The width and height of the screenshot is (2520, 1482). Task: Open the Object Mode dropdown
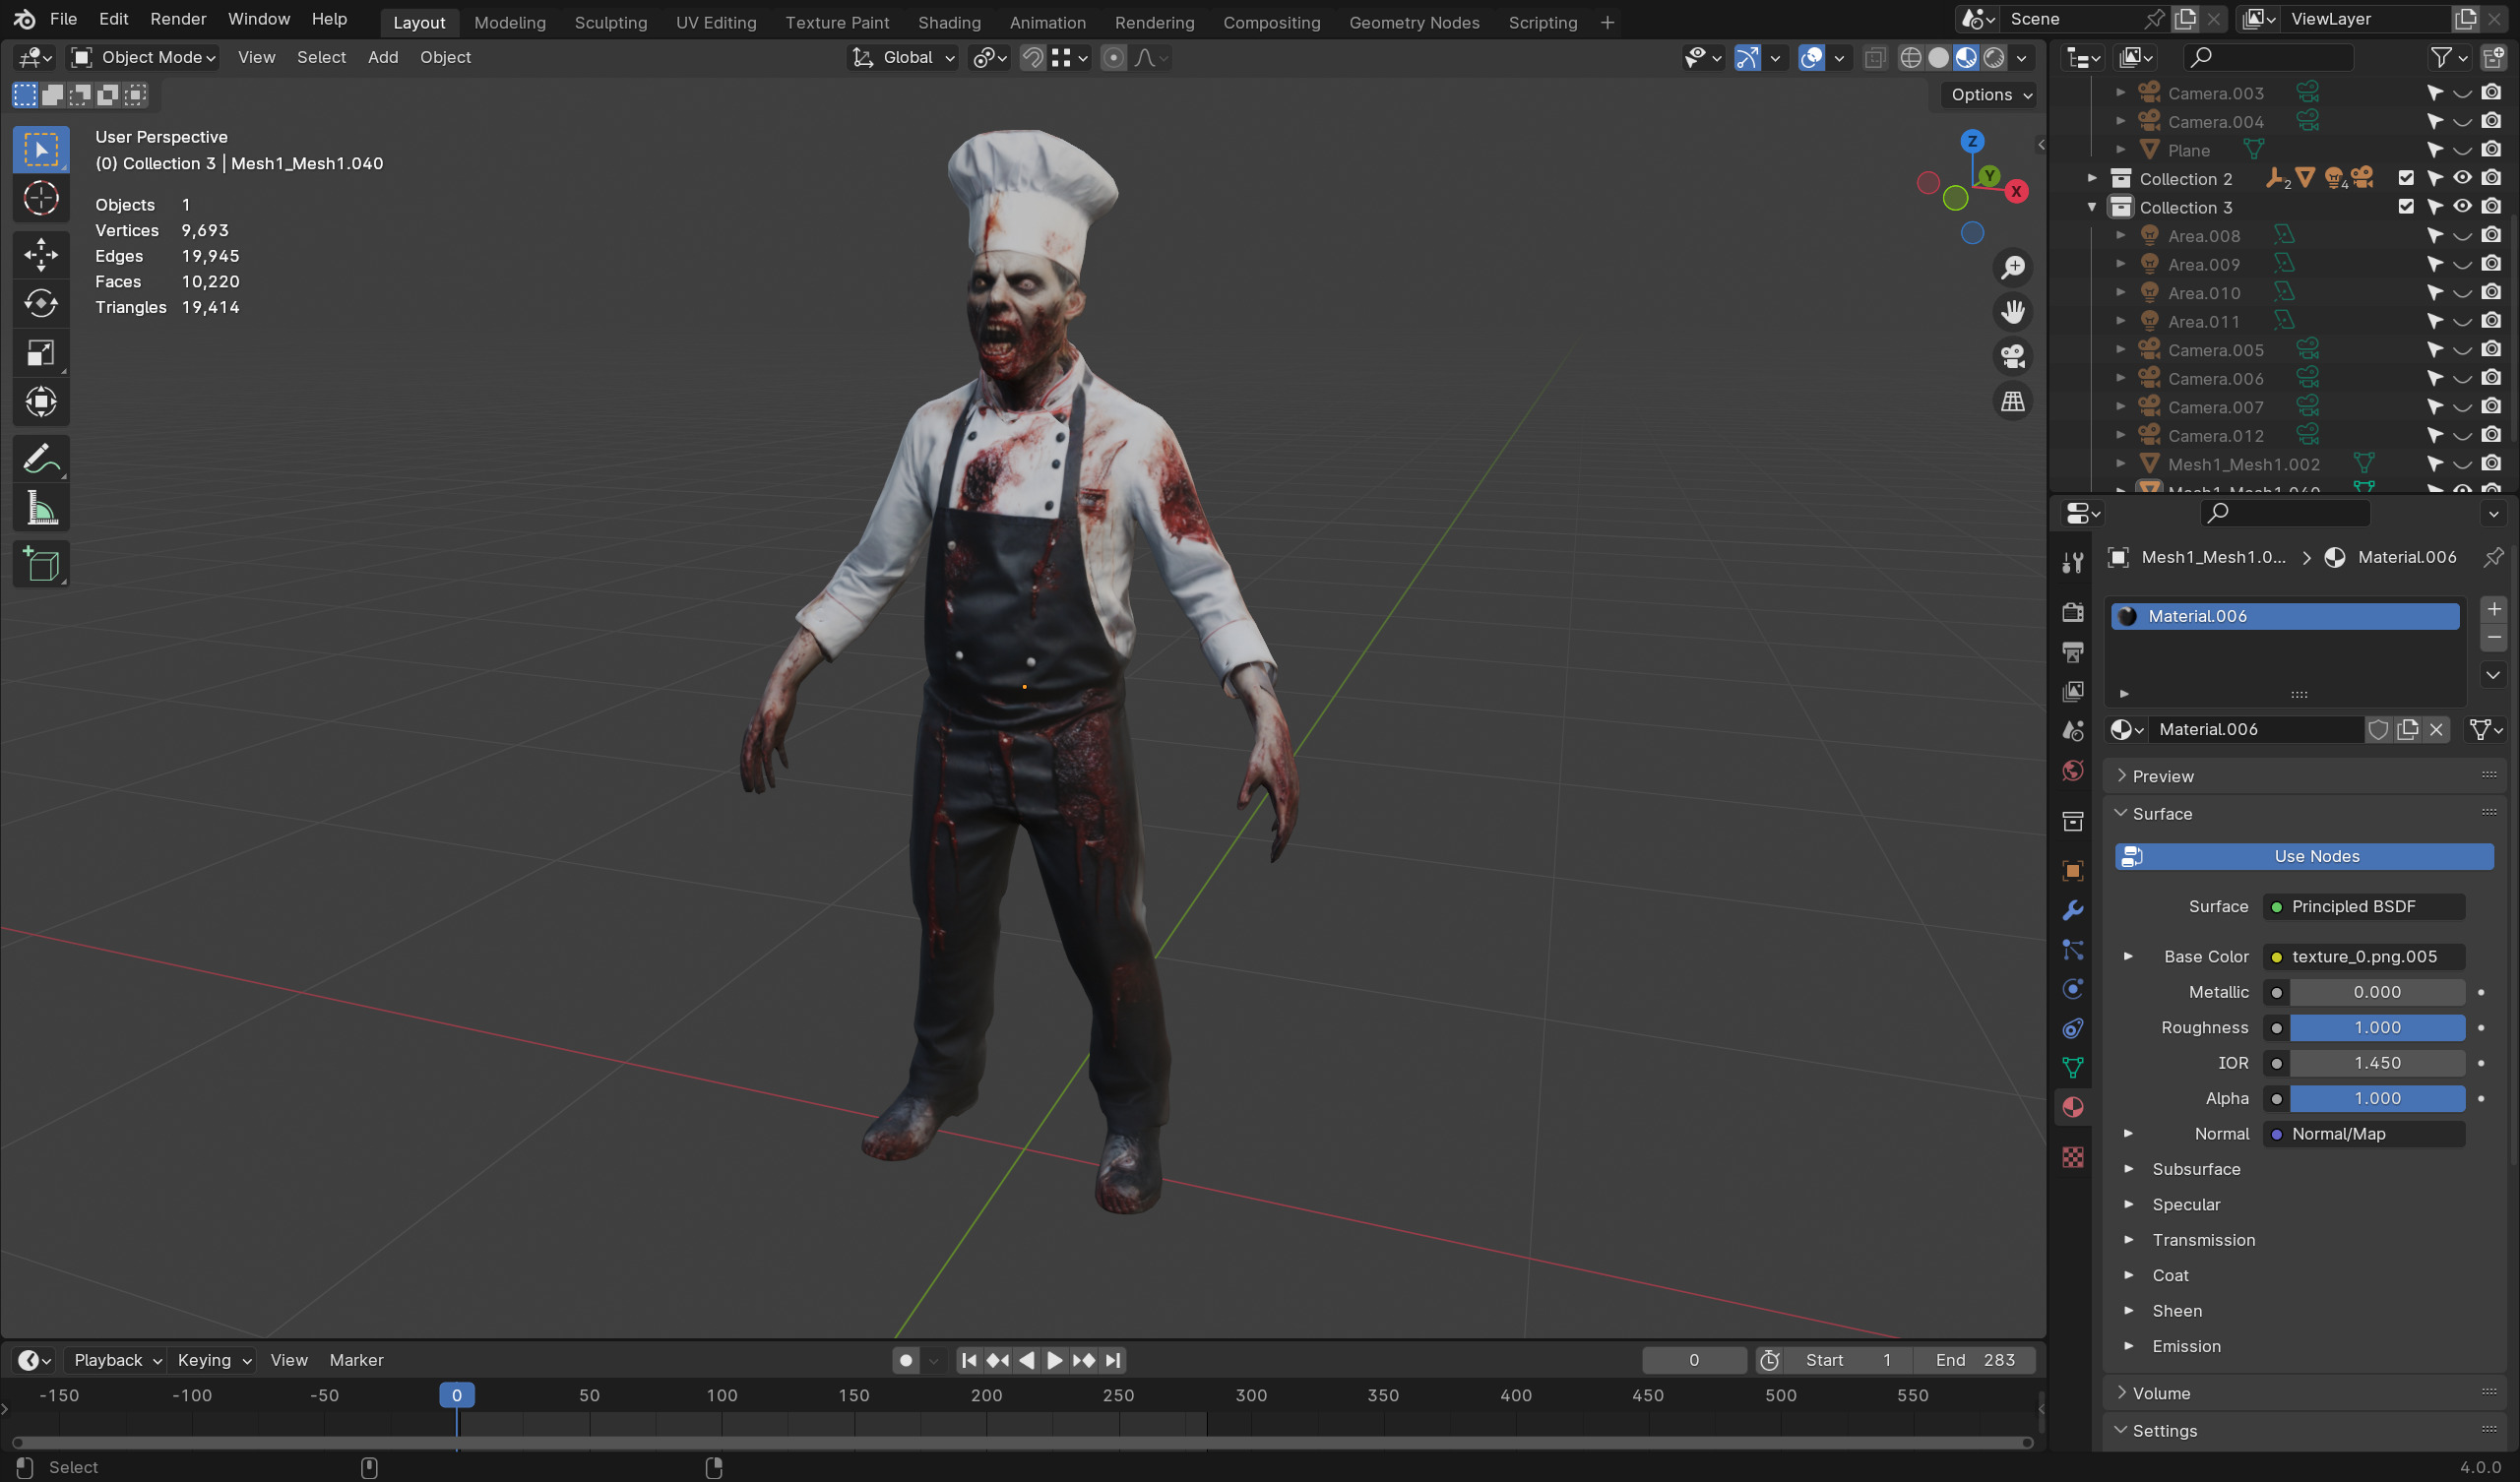coord(144,58)
